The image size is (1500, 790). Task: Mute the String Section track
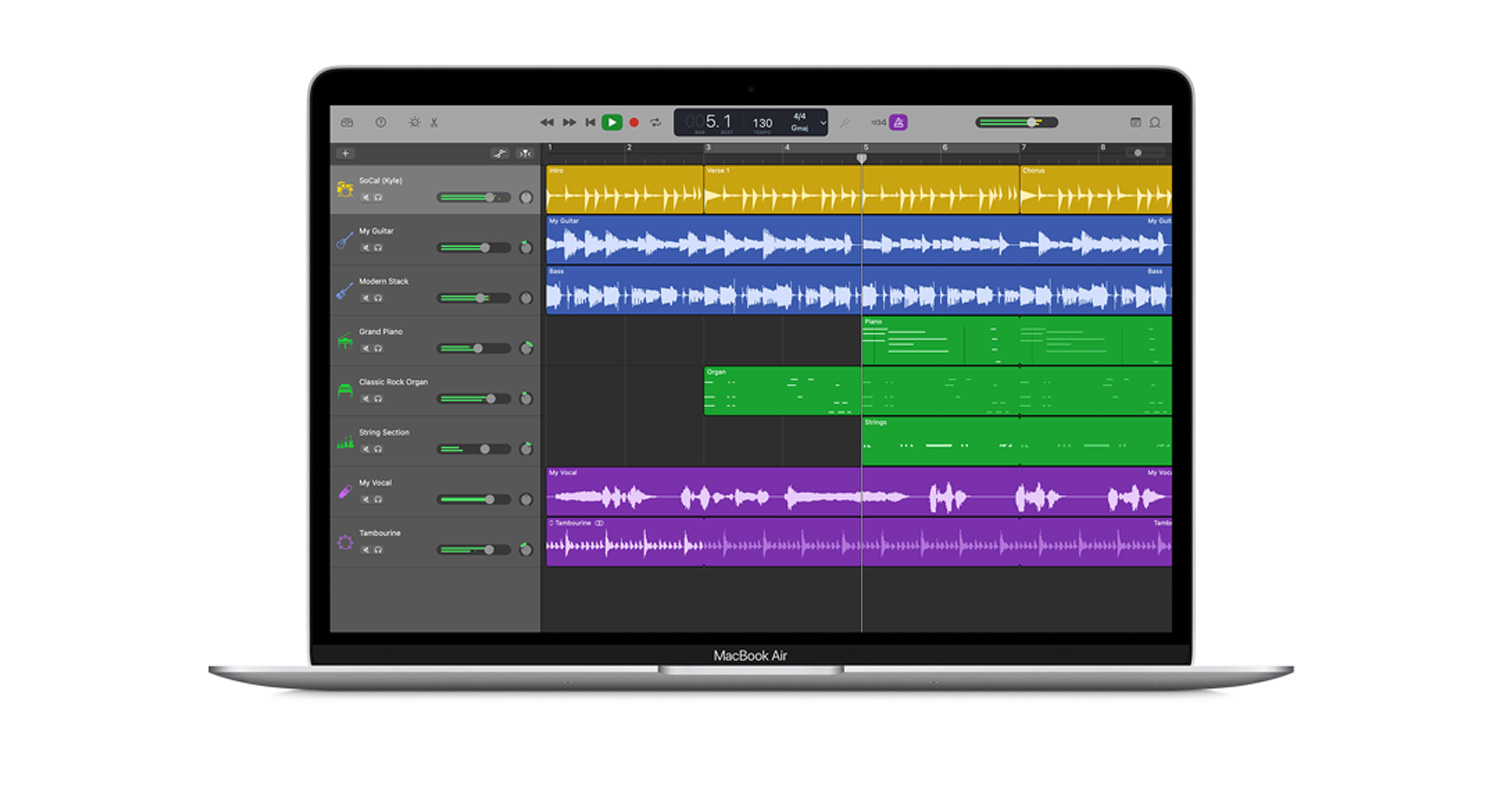pos(365,449)
